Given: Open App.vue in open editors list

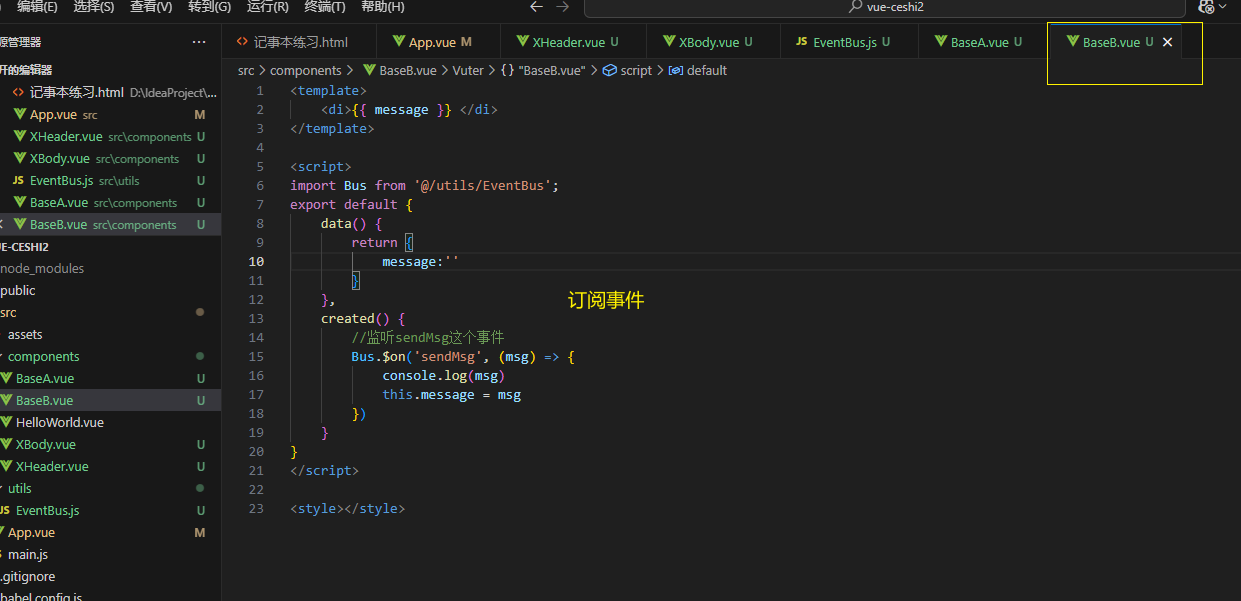Looking at the screenshot, I should 110,114.
